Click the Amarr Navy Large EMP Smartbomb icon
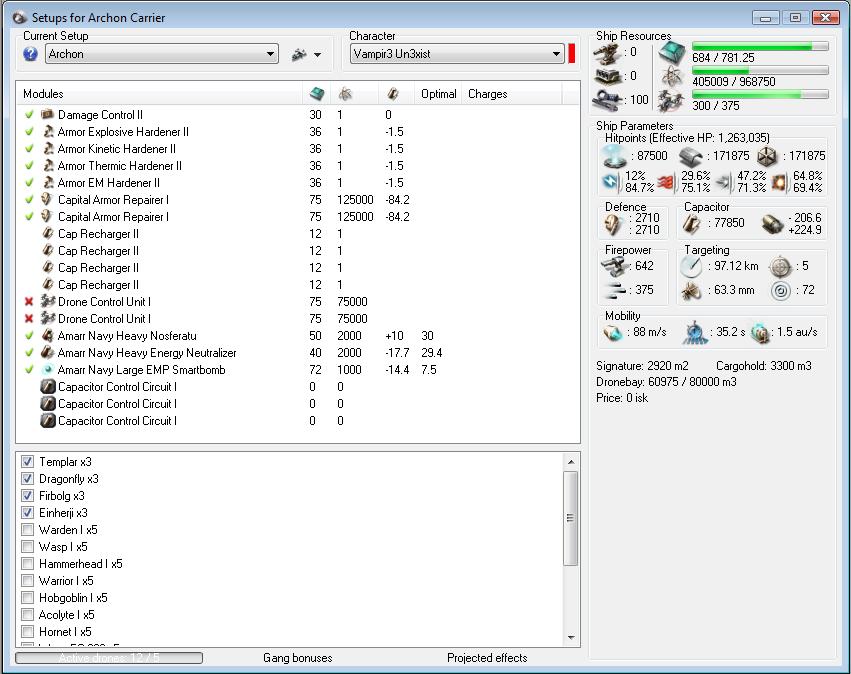The width and height of the screenshot is (851, 674). click(47, 370)
